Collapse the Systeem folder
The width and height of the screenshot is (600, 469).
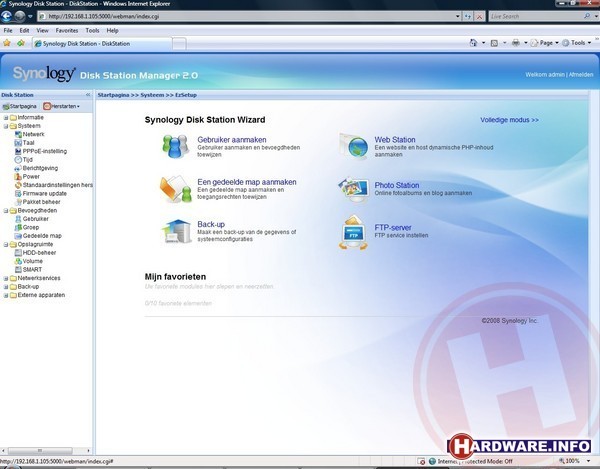coord(6,126)
